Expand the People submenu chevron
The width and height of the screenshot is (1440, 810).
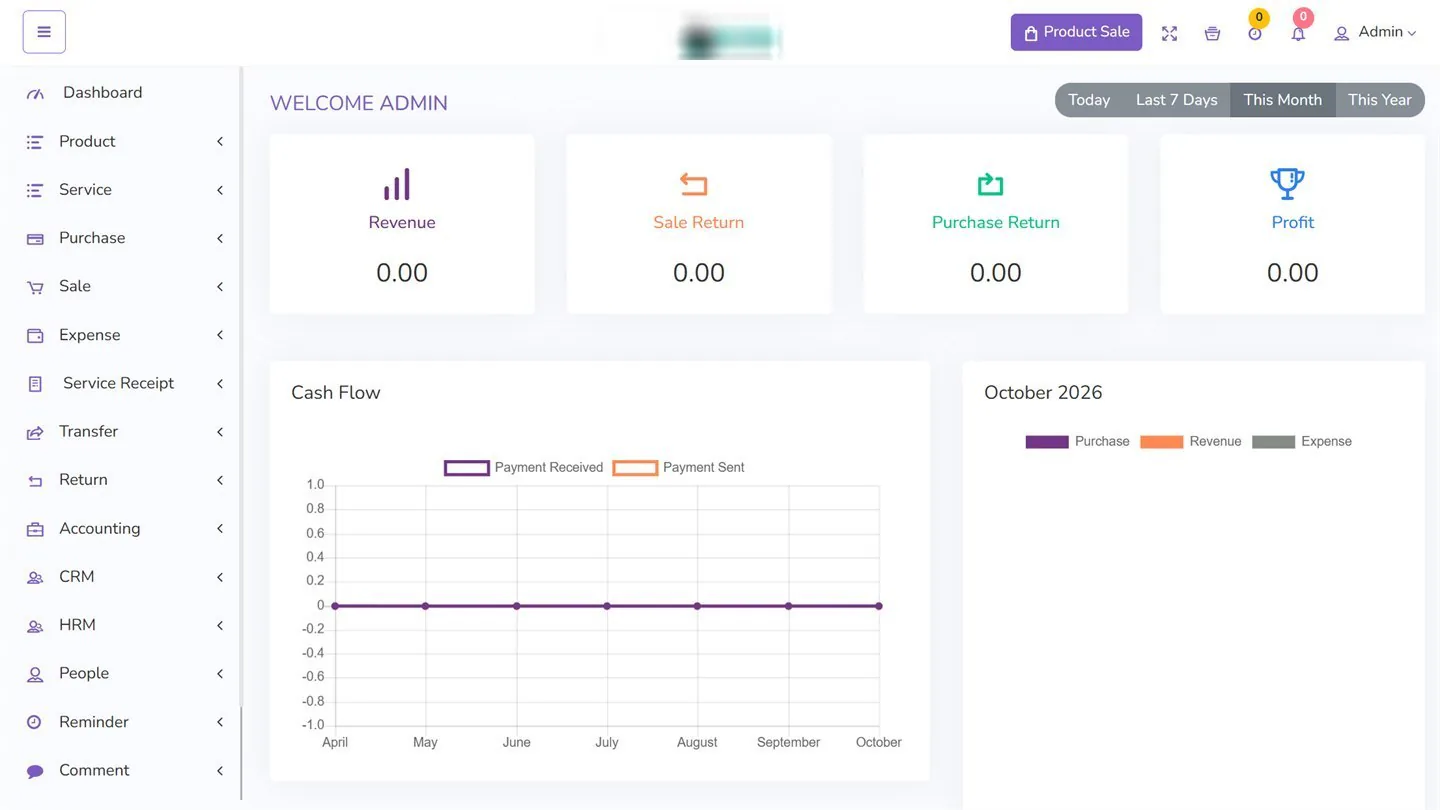220,674
